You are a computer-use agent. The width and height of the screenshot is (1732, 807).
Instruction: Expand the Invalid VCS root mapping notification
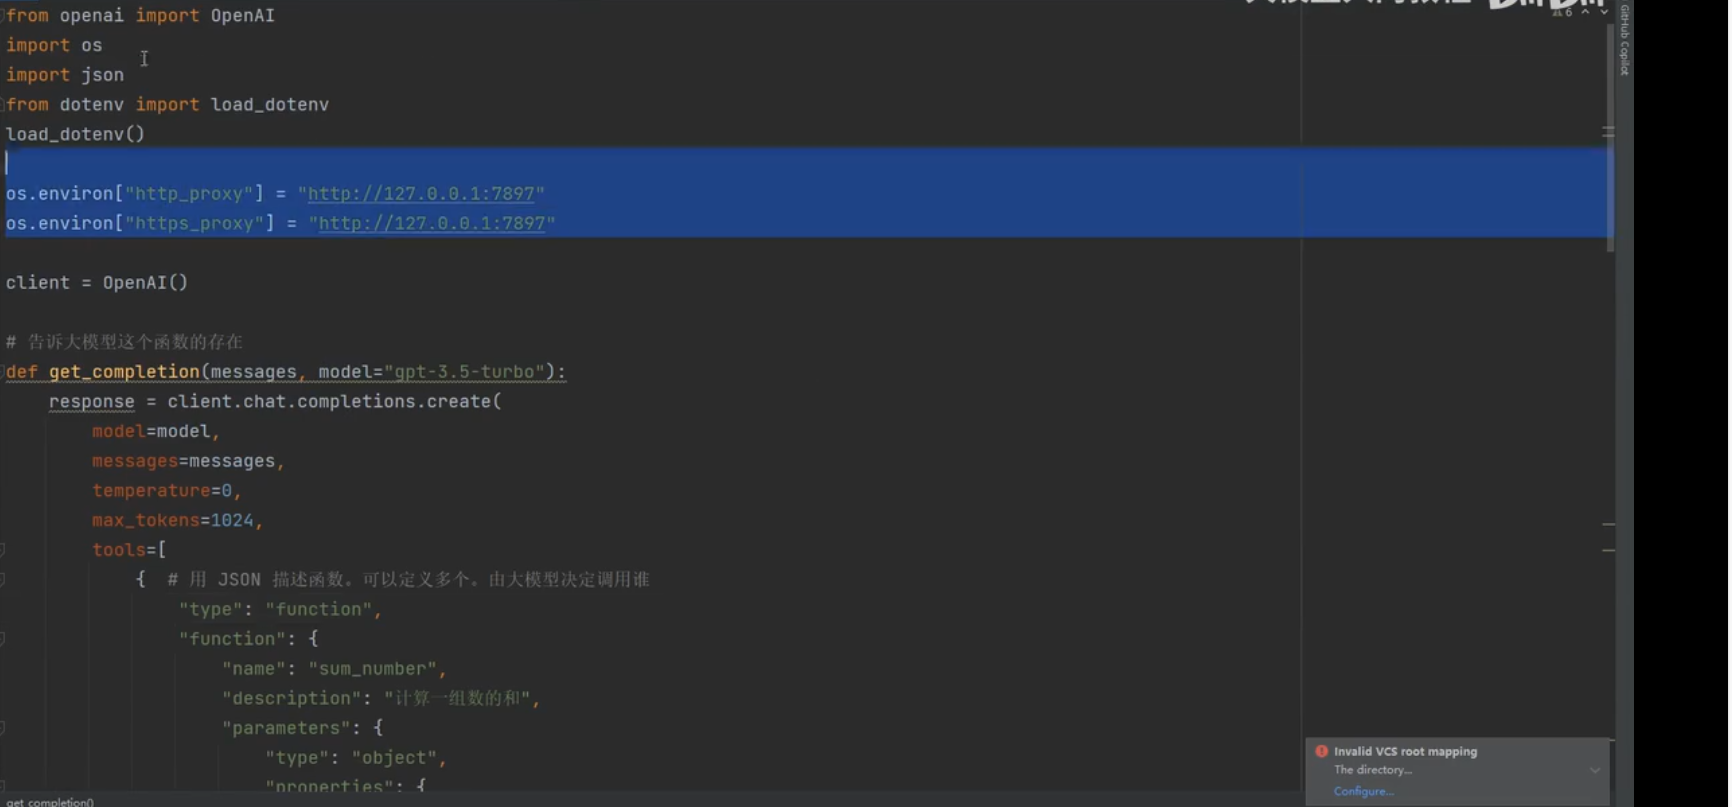(1595, 770)
